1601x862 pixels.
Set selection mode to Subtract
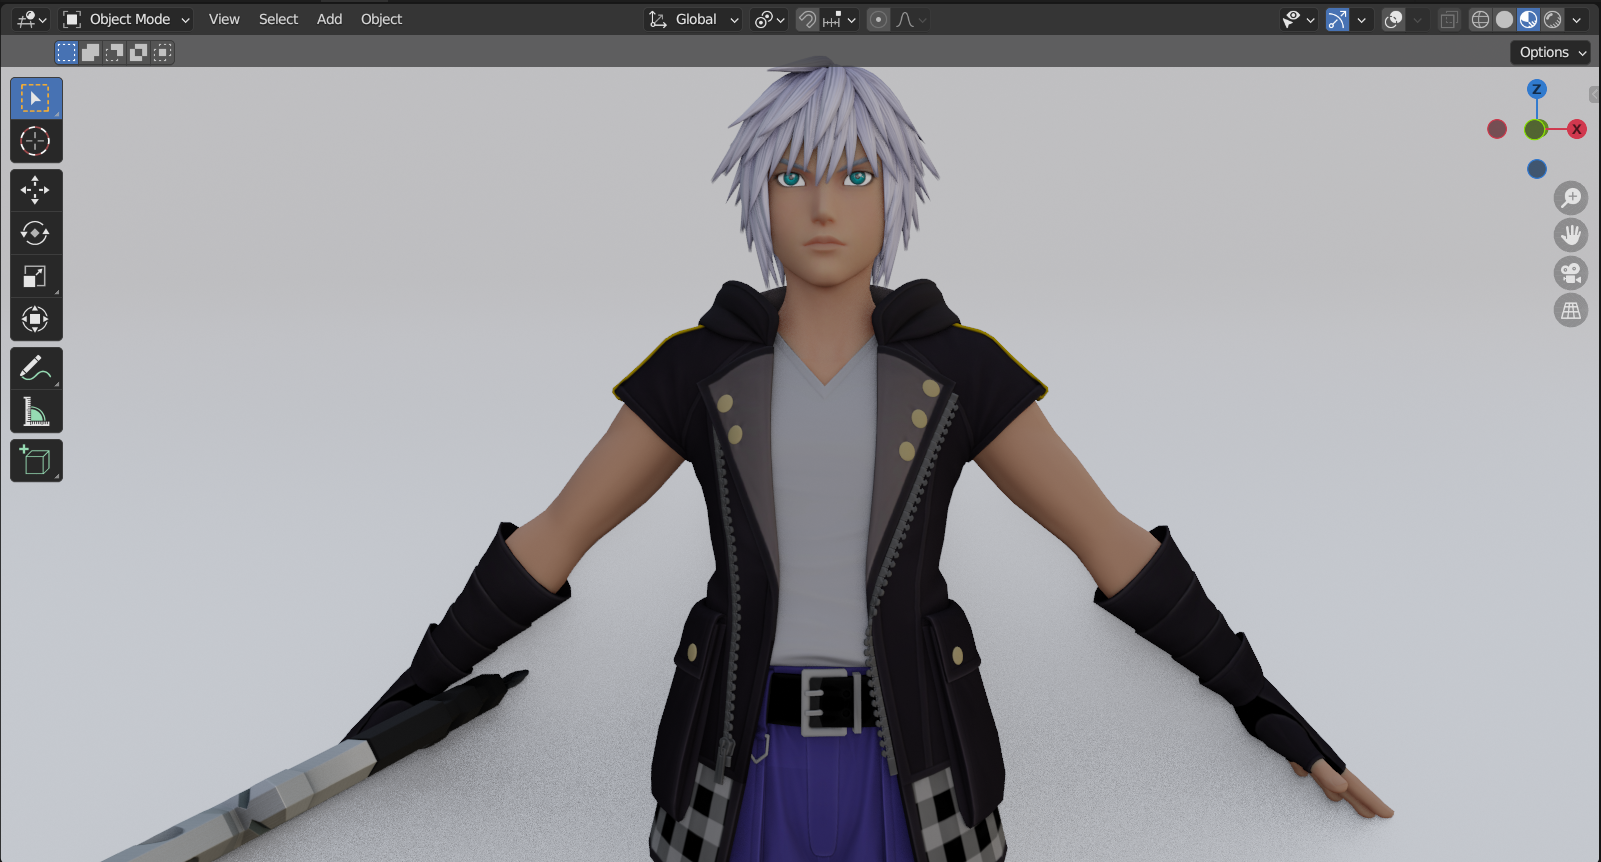(115, 53)
